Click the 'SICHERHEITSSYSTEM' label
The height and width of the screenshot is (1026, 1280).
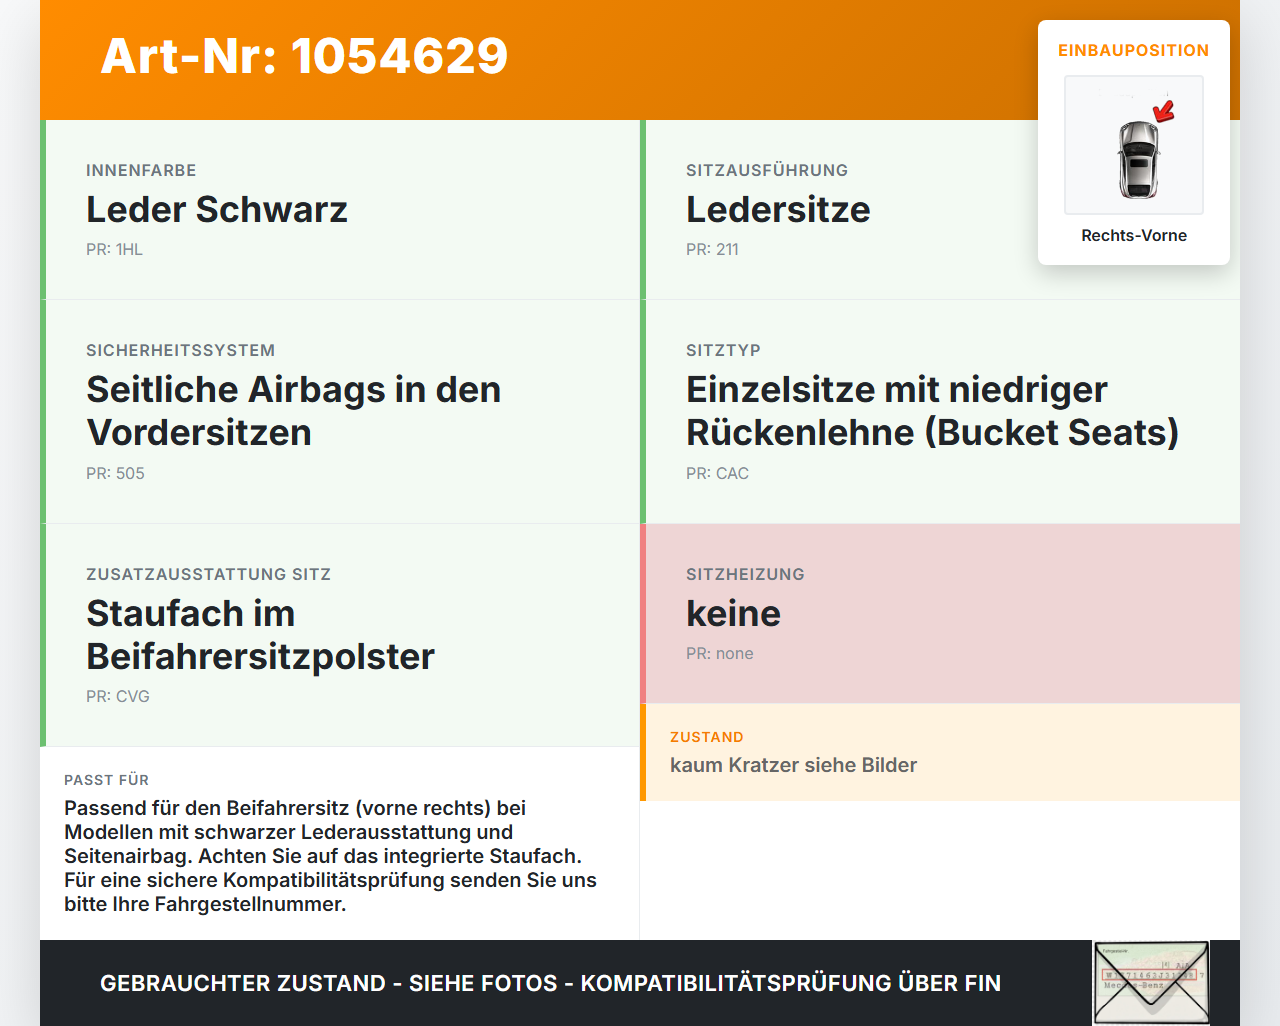(x=180, y=350)
